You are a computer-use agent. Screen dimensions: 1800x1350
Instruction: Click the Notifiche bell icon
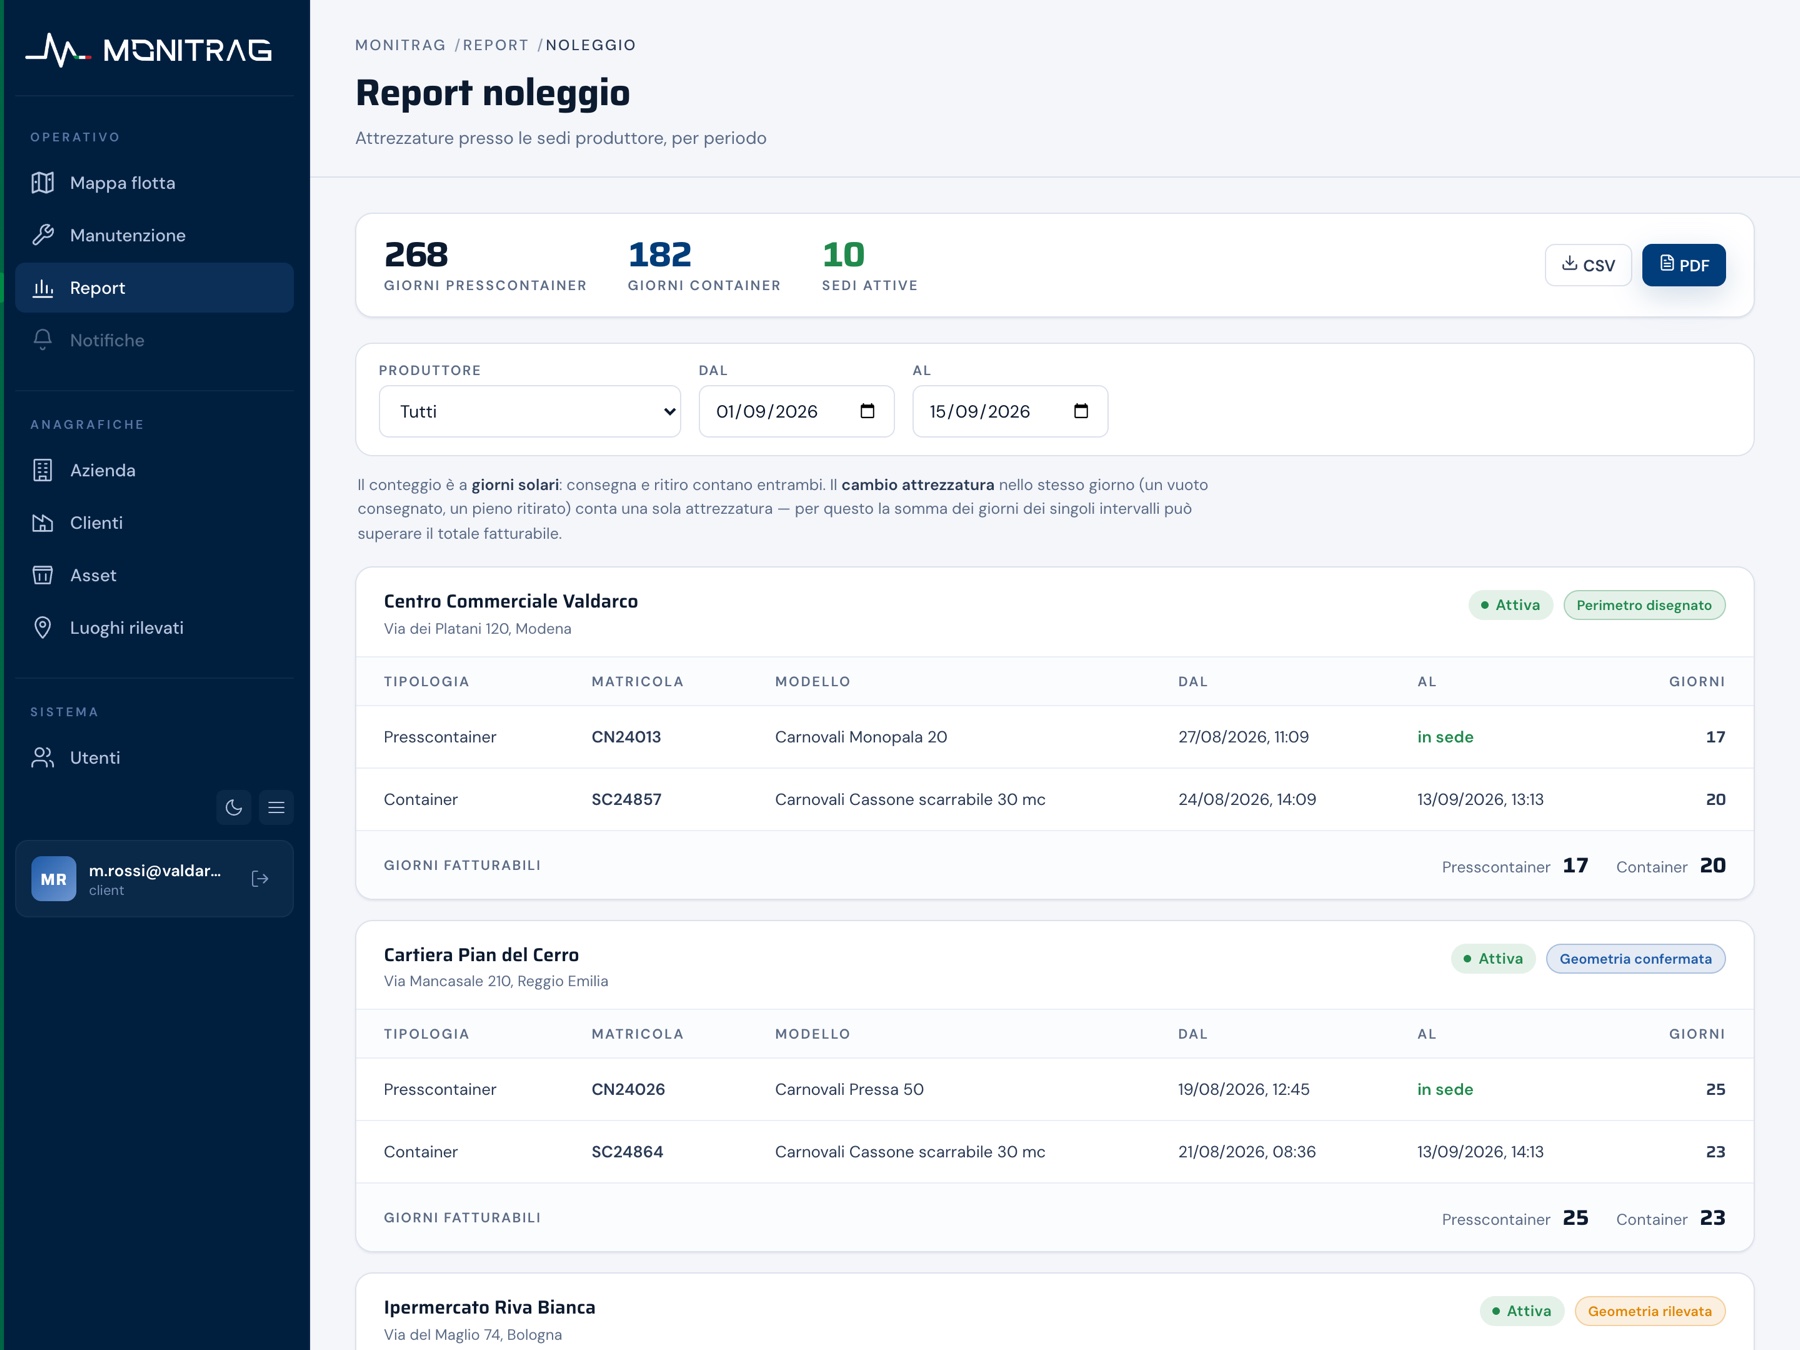tap(43, 340)
